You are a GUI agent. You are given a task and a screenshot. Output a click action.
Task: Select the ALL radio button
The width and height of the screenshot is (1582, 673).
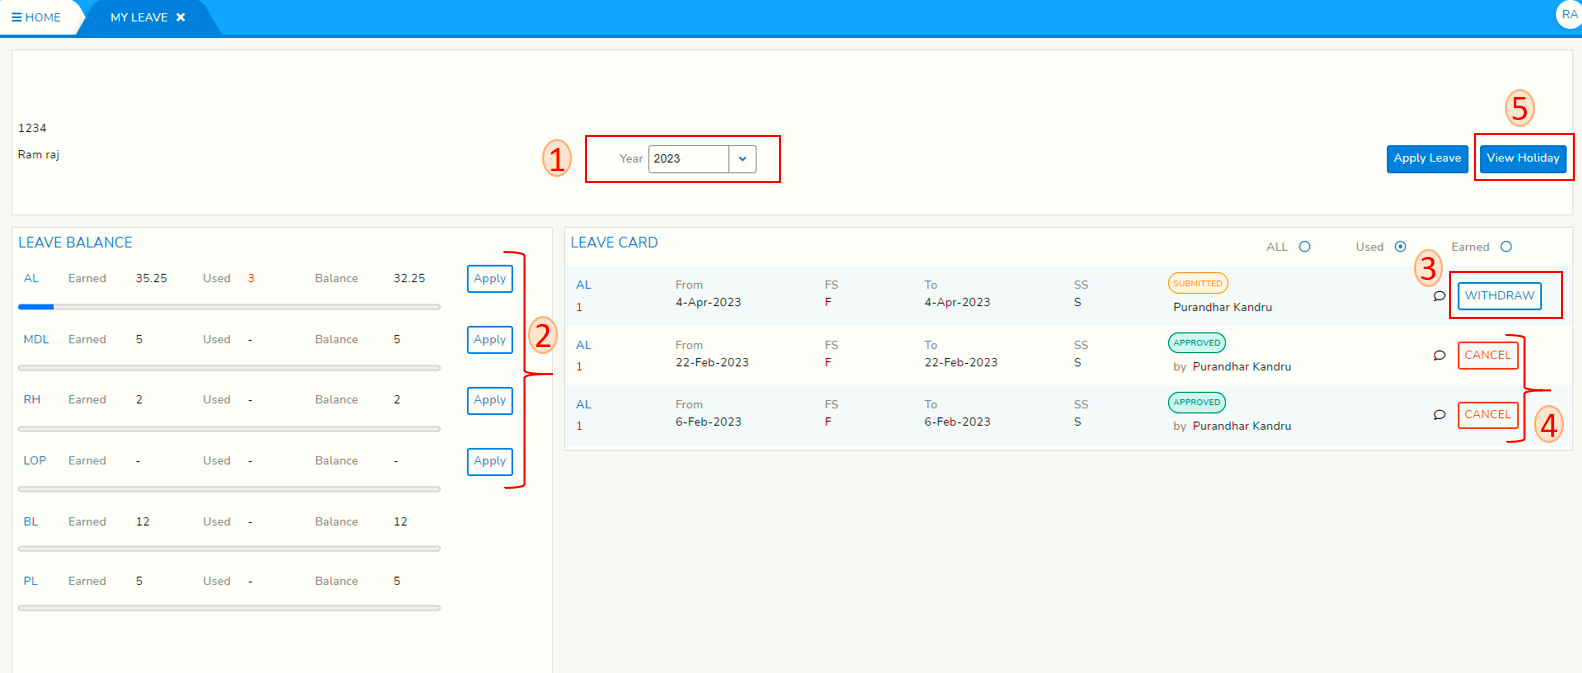tap(1304, 247)
